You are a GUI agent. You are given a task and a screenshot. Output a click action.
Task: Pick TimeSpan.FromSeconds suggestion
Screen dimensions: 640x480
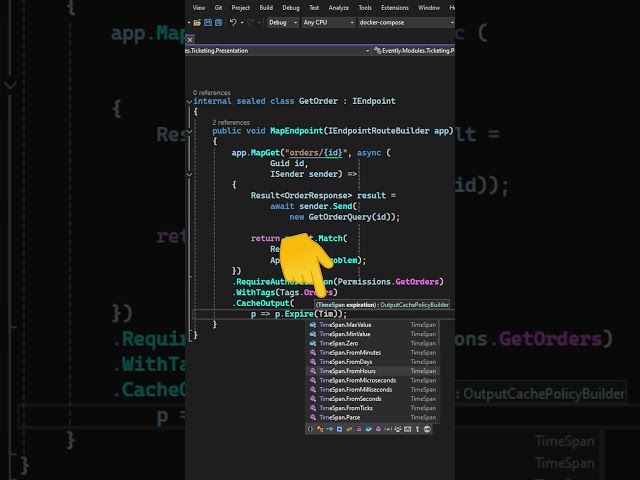pos(372,399)
